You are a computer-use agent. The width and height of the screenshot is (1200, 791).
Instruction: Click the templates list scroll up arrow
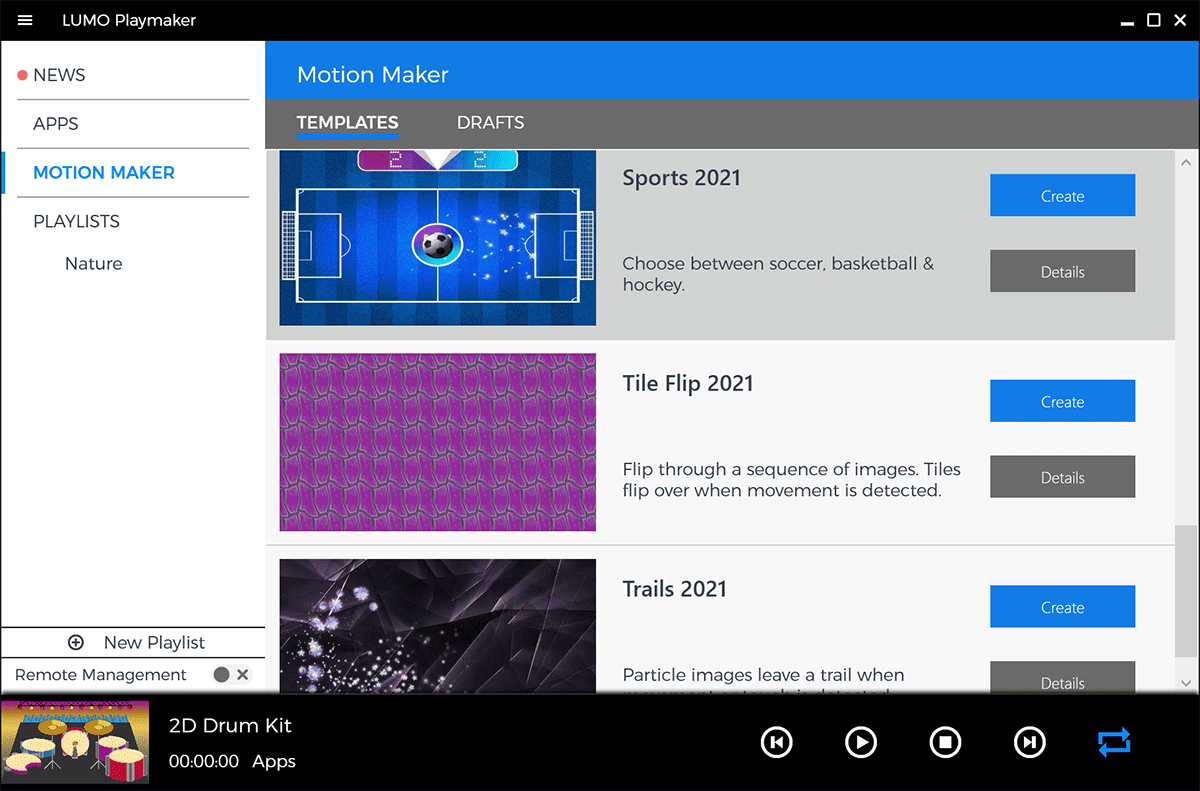pyautogui.click(x=1186, y=162)
